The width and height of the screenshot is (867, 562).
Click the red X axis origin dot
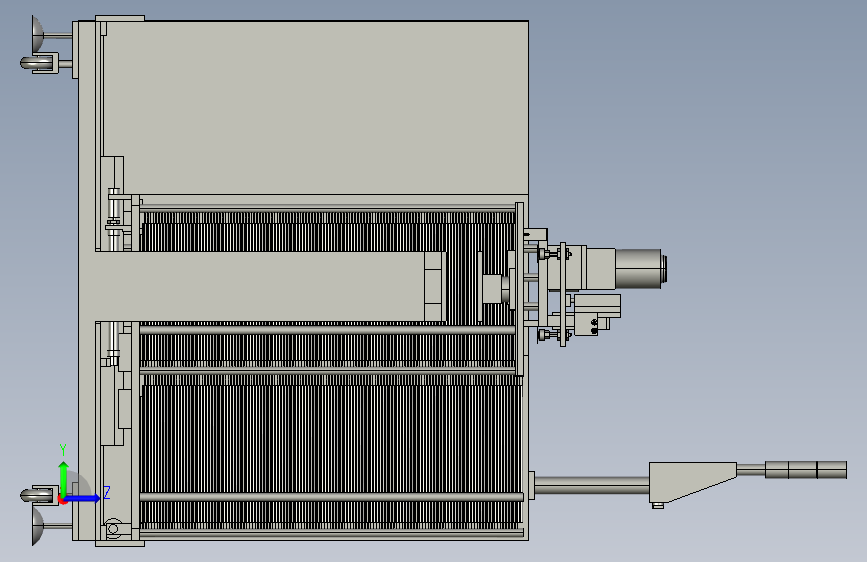62,500
